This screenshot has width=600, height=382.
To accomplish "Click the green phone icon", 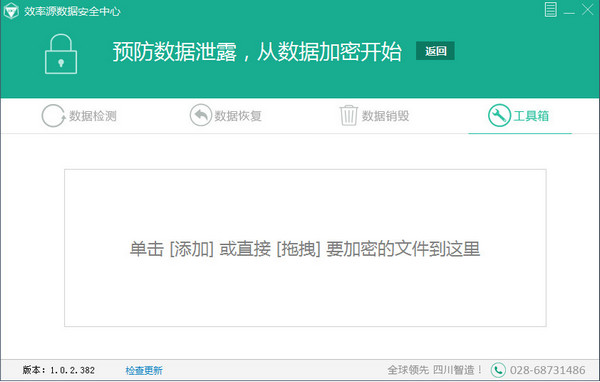I will click(x=498, y=370).
